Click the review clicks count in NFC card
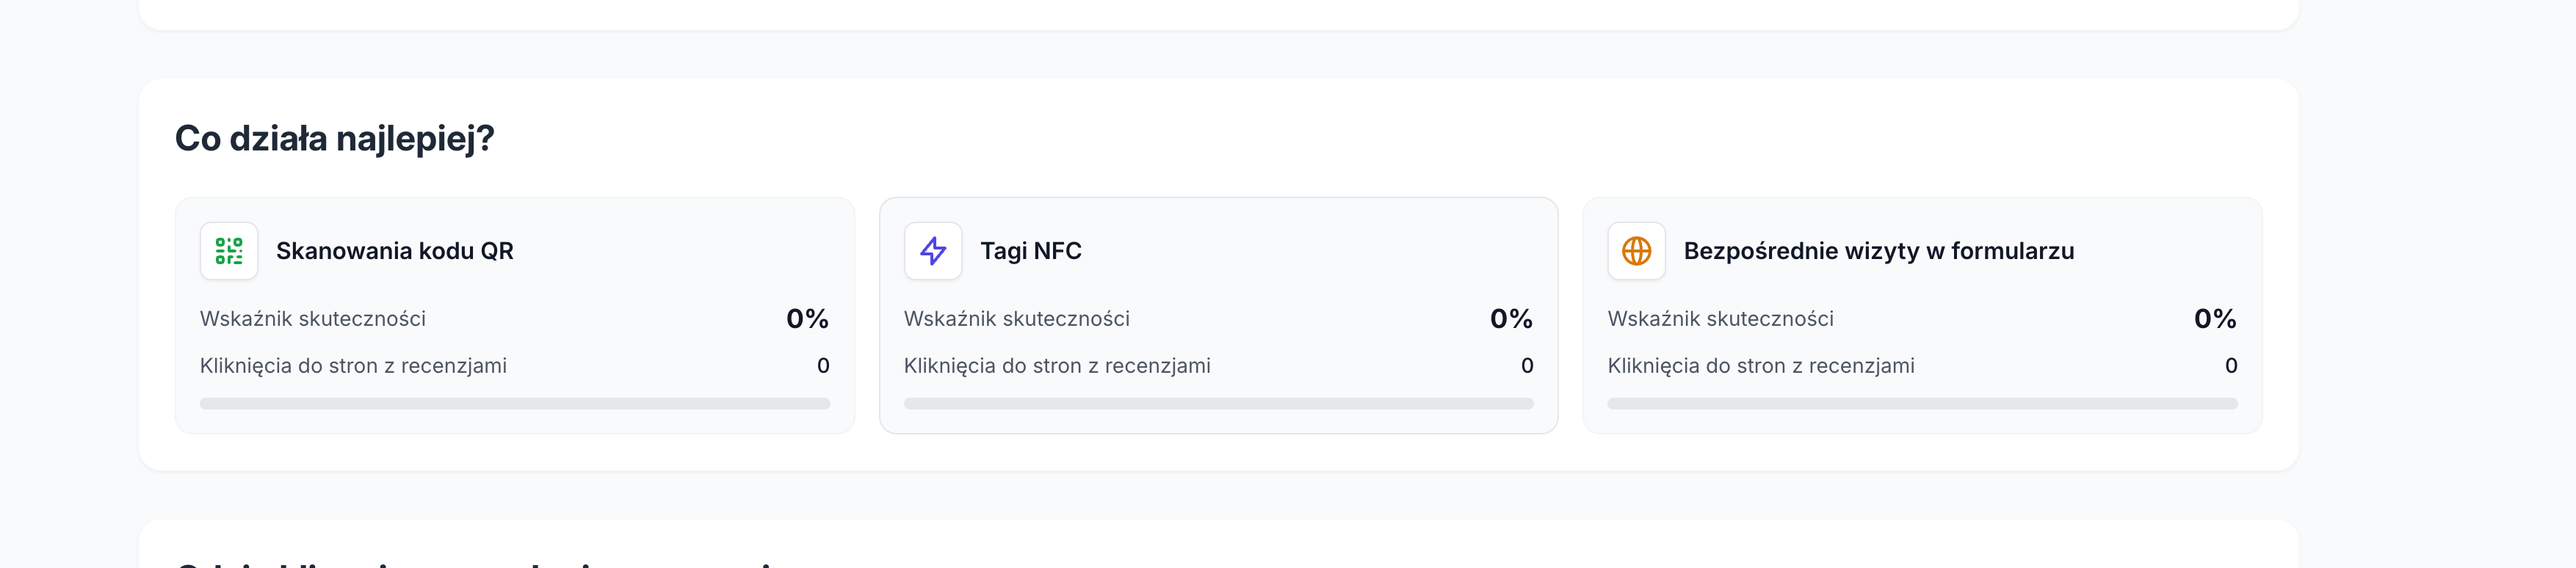Image resolution: width=2576 pixels, height=568 pixels. pos(1527,366)
